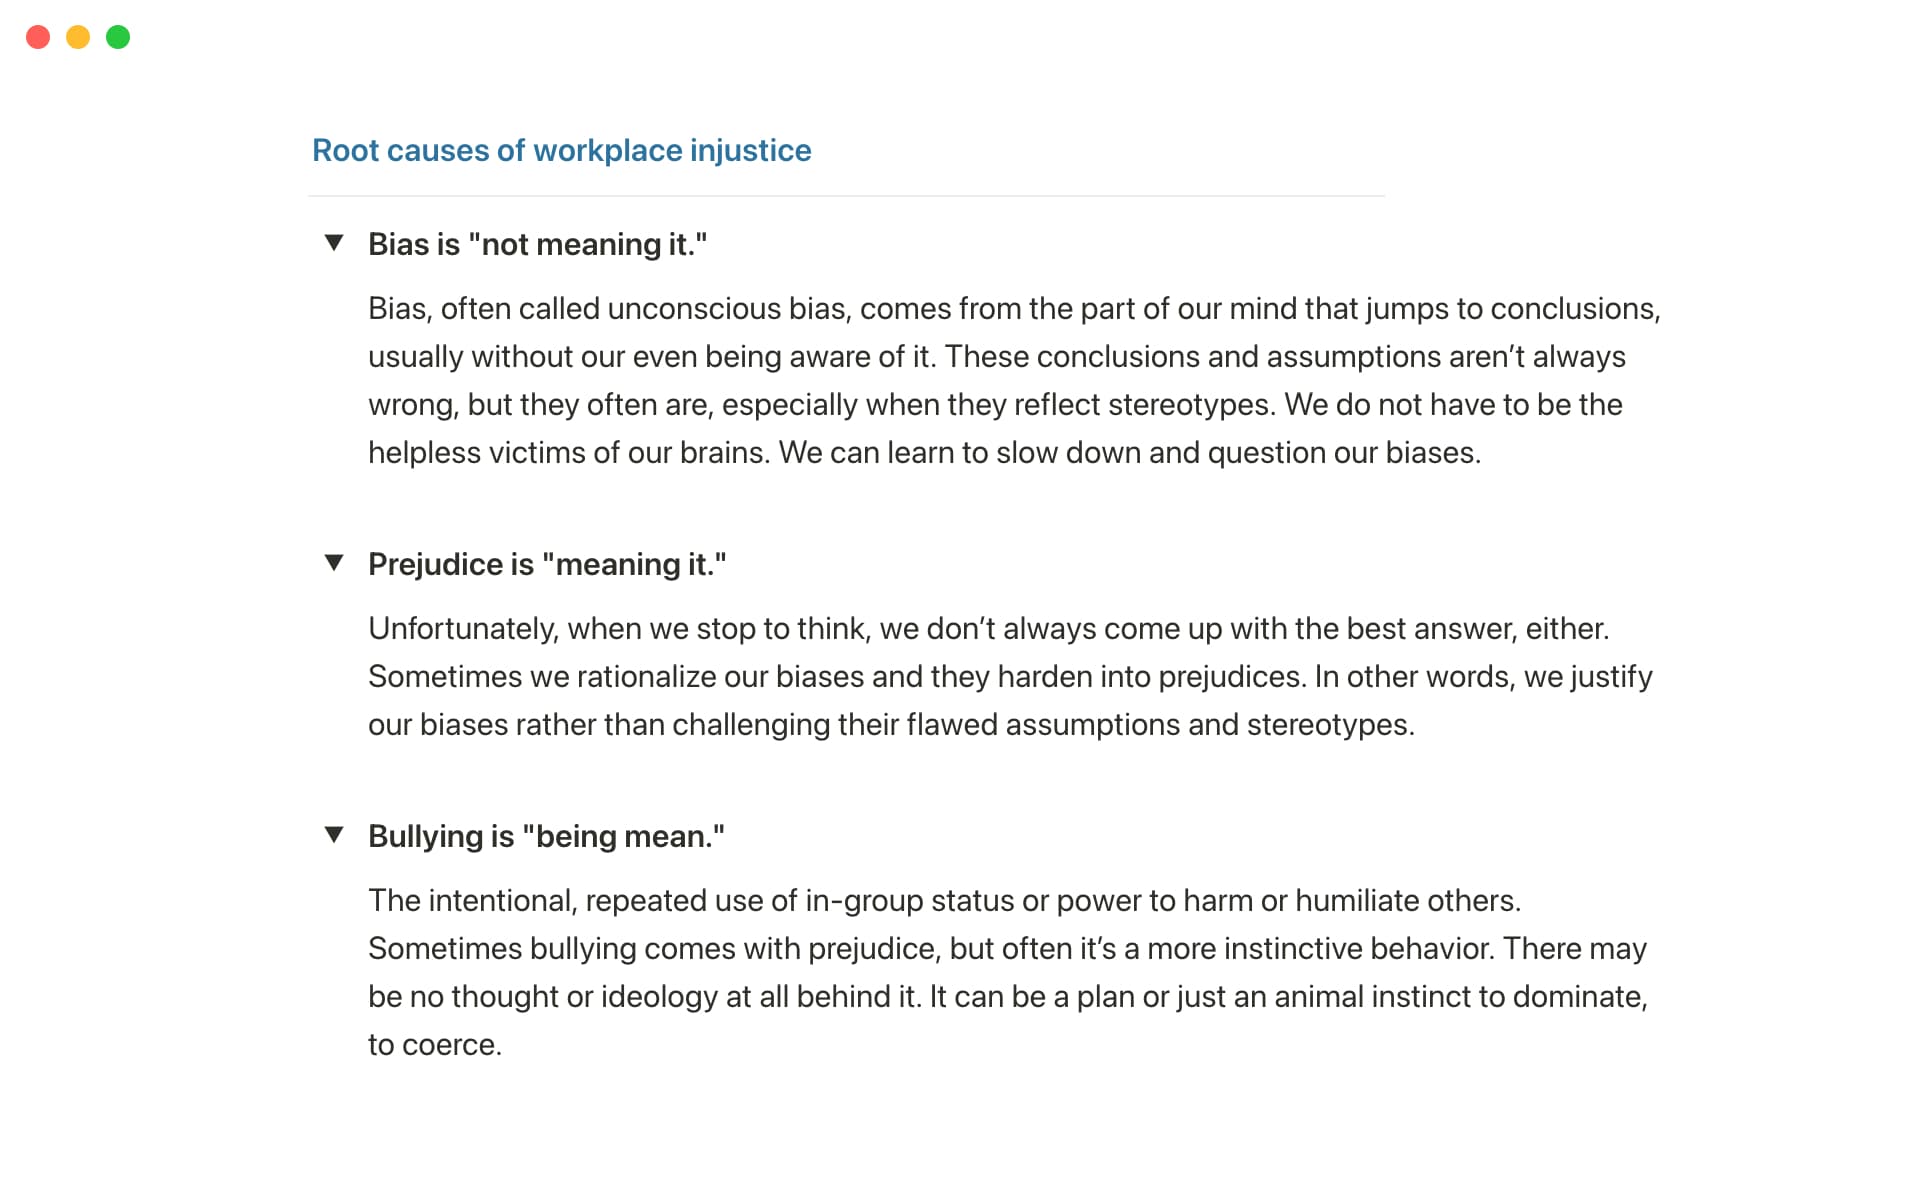The width and height of the screenshot is (1920, 1200).
Task: Click the line starting 'Sometimes we rationalize our biases'
Action: [x=1010, y=676]
